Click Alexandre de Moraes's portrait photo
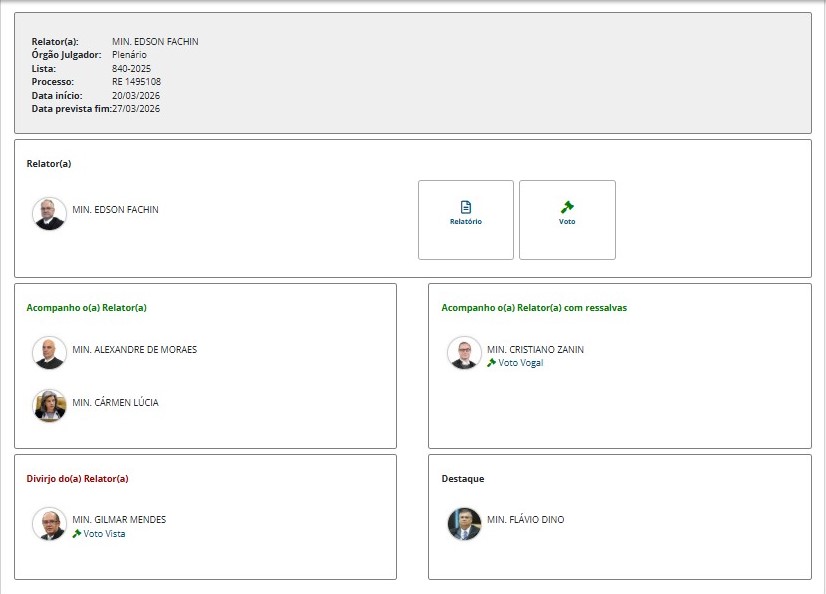The height and width of the screenshot is (594, 826). pos(49,353)
